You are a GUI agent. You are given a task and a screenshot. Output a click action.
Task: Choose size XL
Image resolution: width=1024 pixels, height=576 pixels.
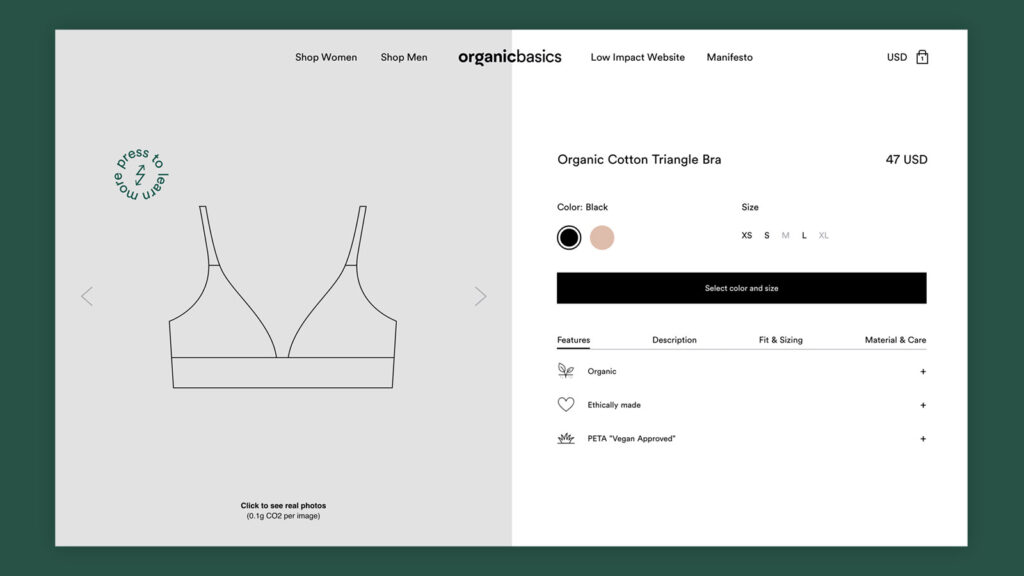(824, 236)
